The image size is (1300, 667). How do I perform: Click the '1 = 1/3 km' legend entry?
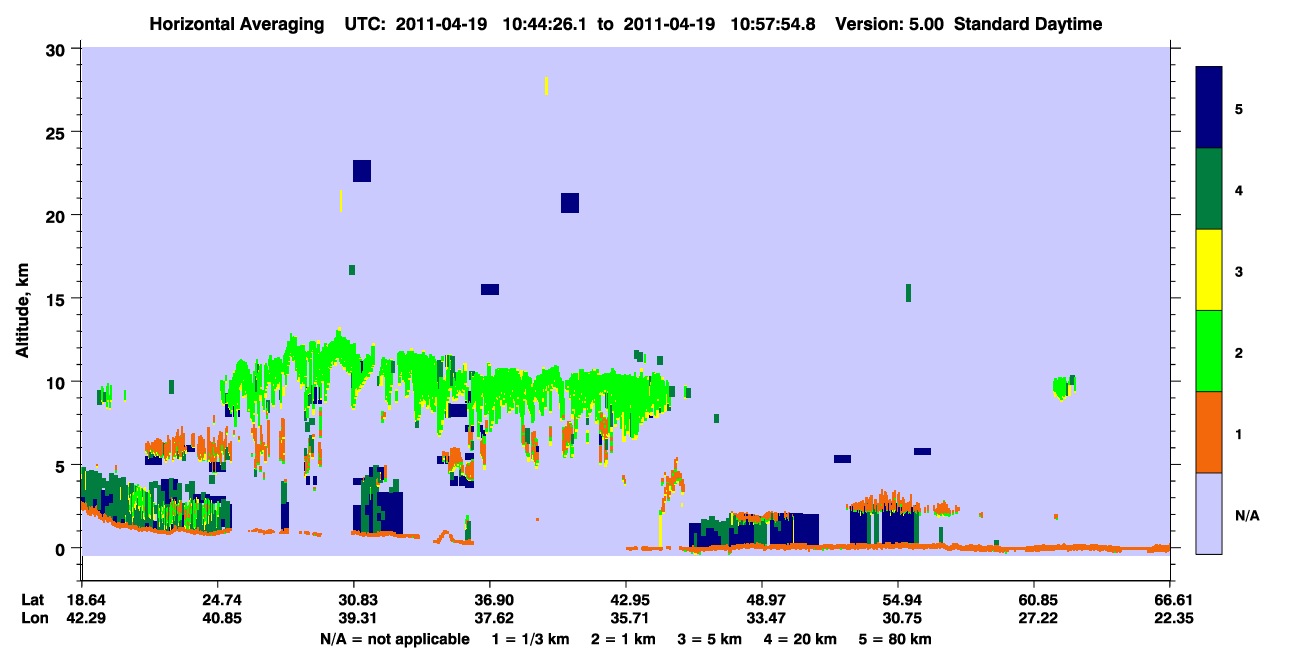531,638
